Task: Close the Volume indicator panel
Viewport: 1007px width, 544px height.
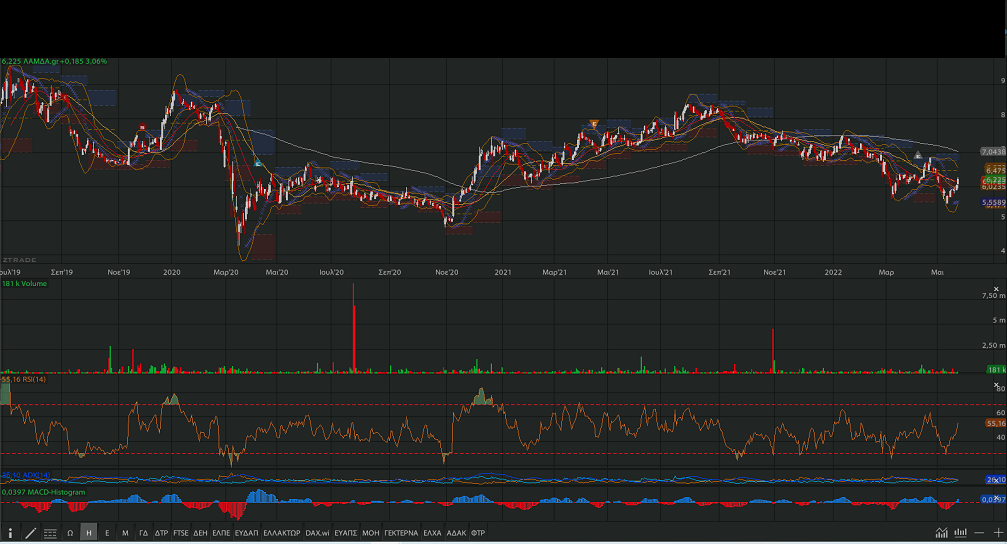Action: [996, 286]
